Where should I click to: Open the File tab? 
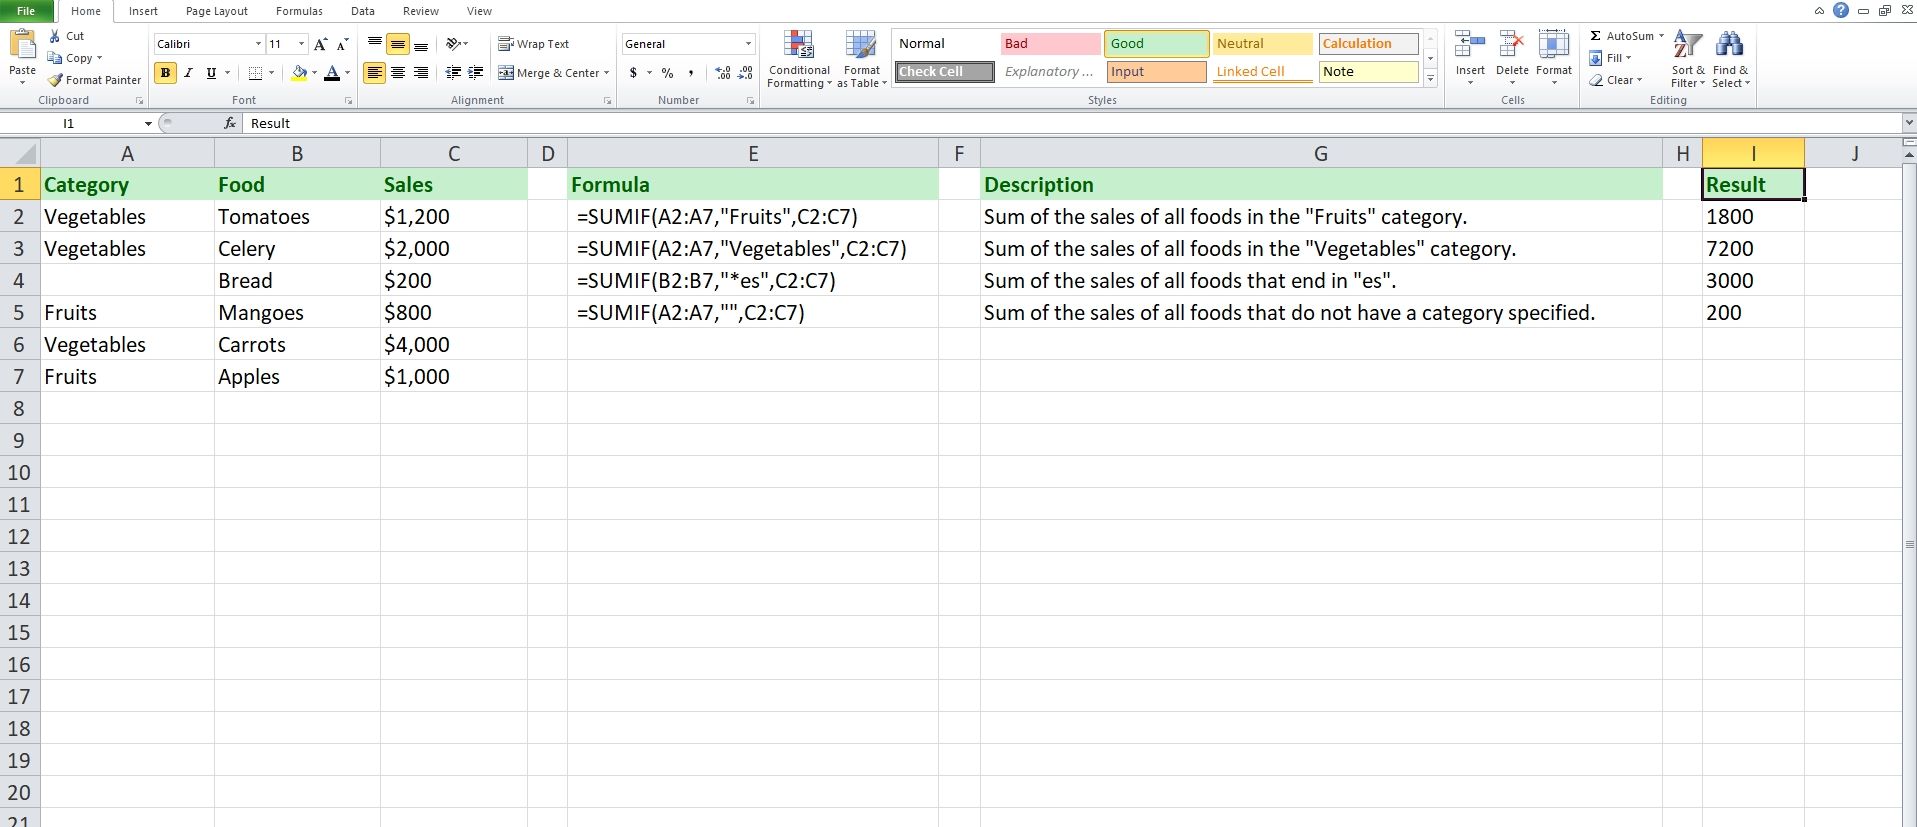(x=26, y=11)
